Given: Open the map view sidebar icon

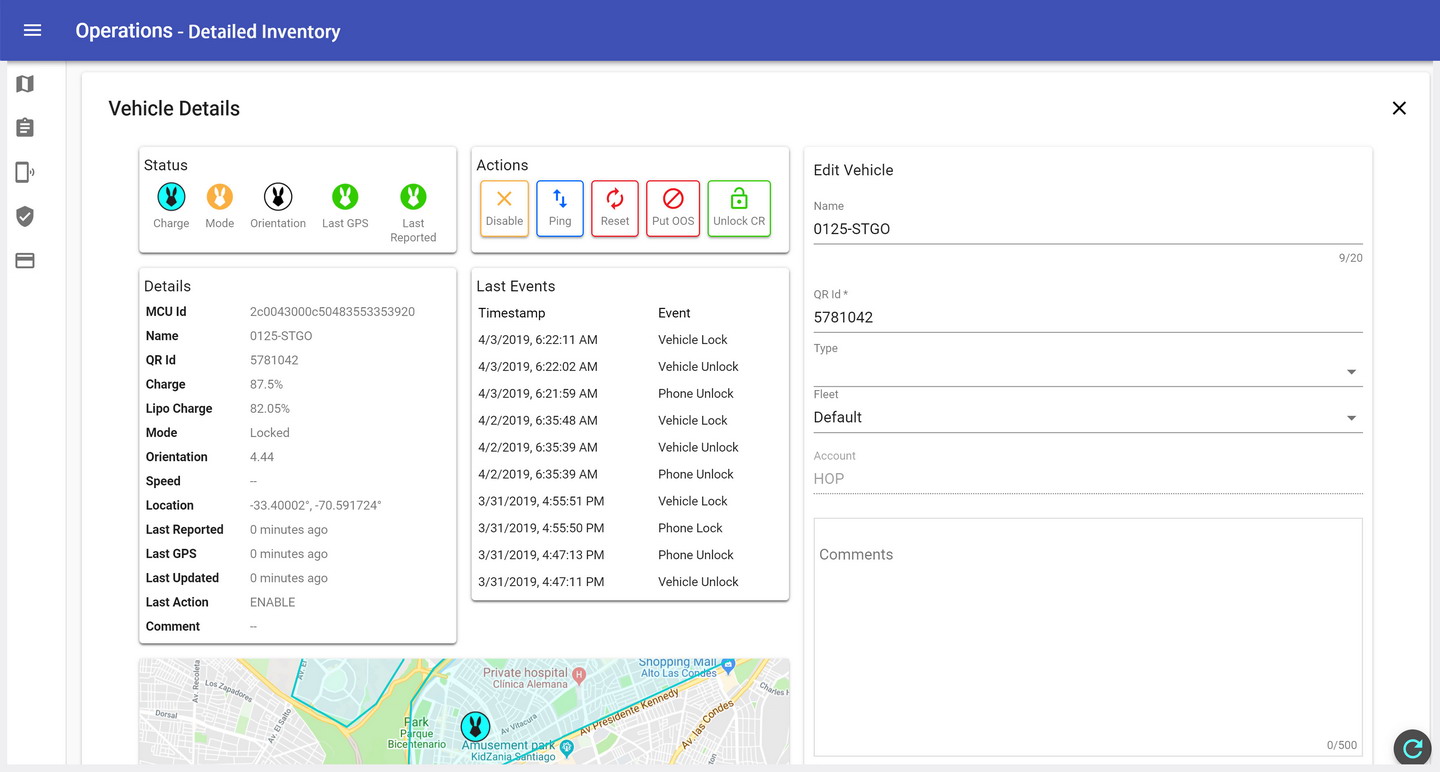Looking at the screenshot, I should pyautogui.click(x=25, y=84).
